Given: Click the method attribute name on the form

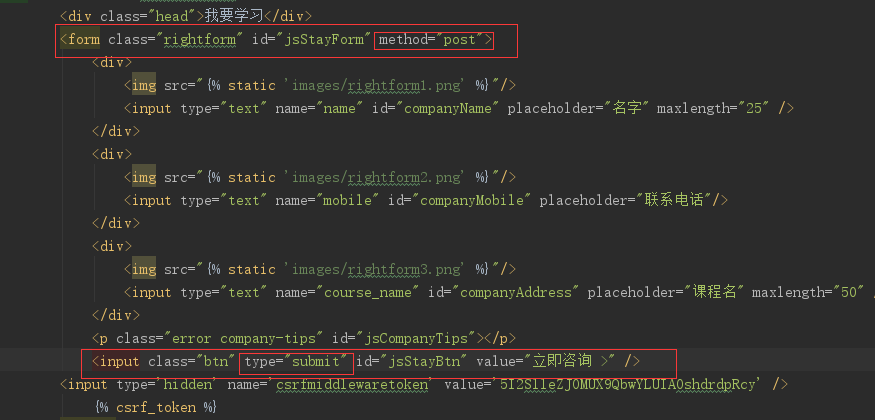Looking at the screenshot, I should click(403, 40).
